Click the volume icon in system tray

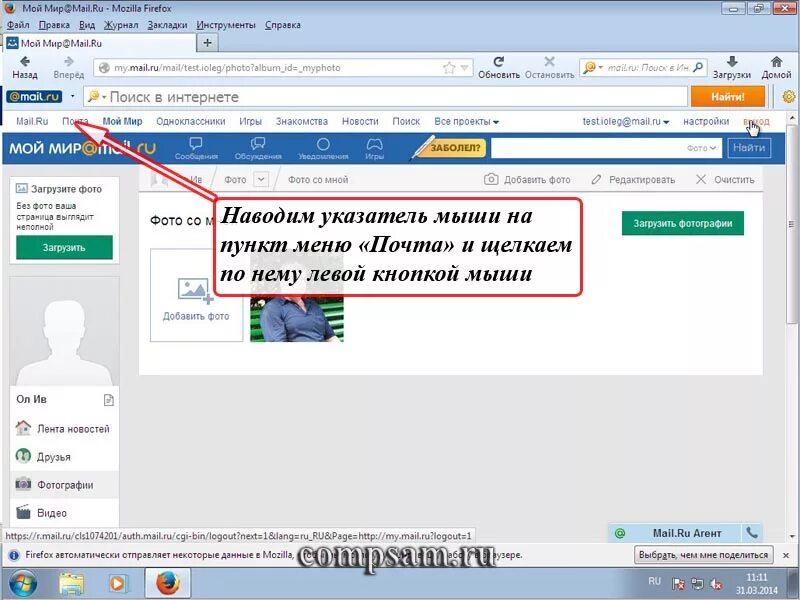point(717,584)
